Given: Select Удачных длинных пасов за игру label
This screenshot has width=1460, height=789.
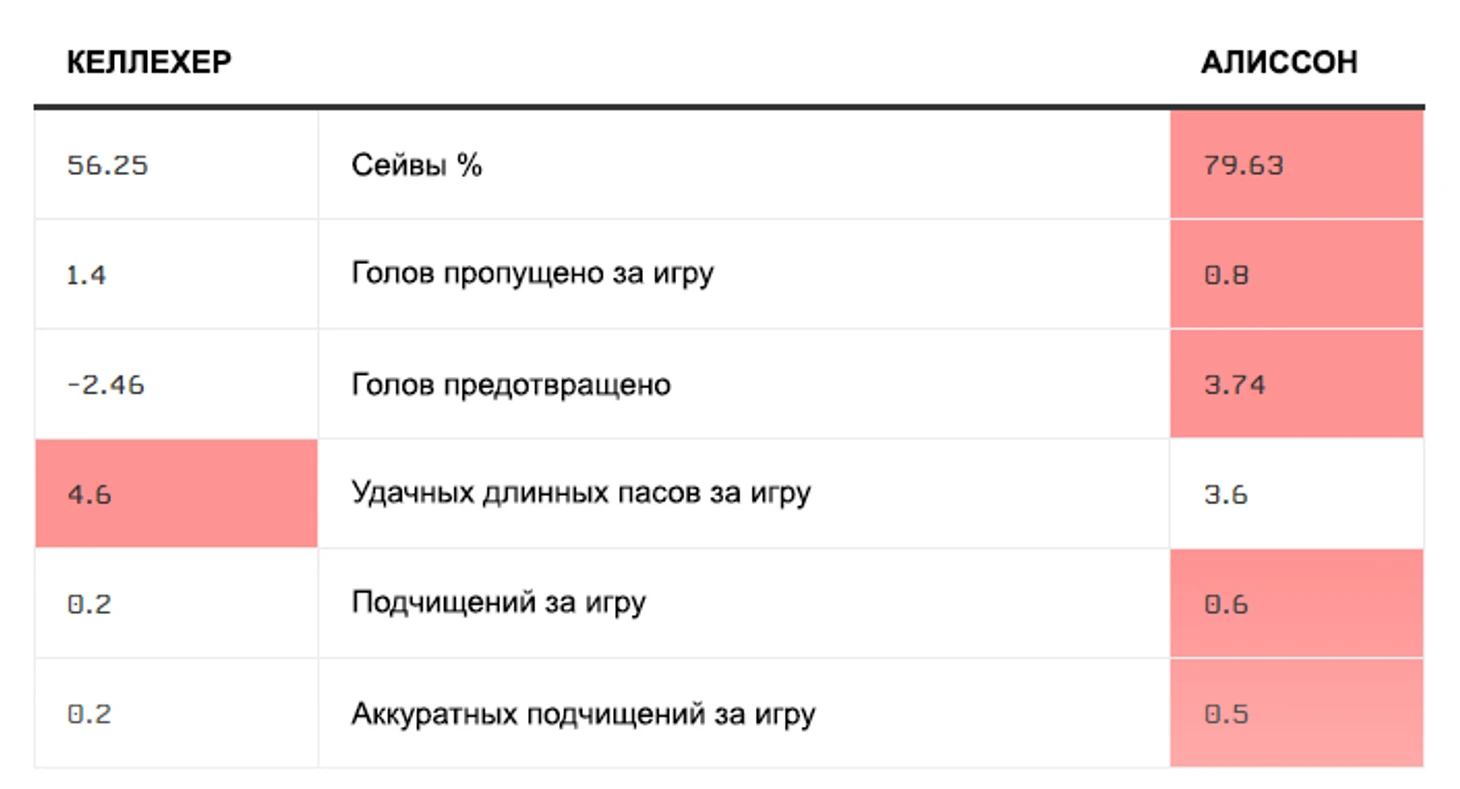Looking at the screenshot, I should 580,493.
